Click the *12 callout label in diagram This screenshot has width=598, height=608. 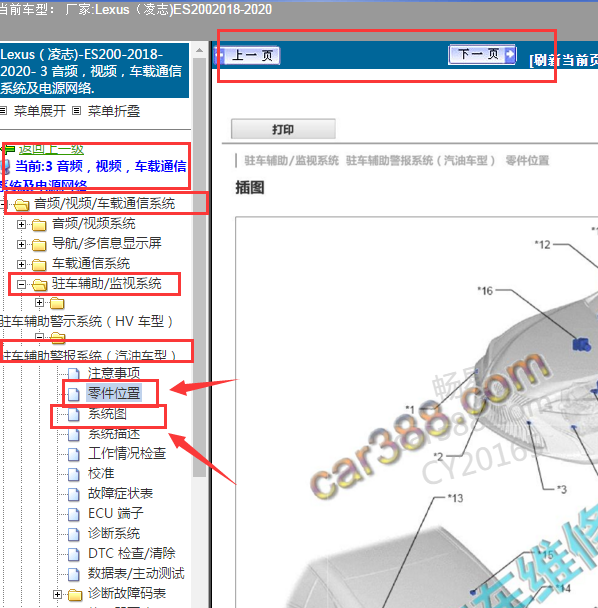543,245
